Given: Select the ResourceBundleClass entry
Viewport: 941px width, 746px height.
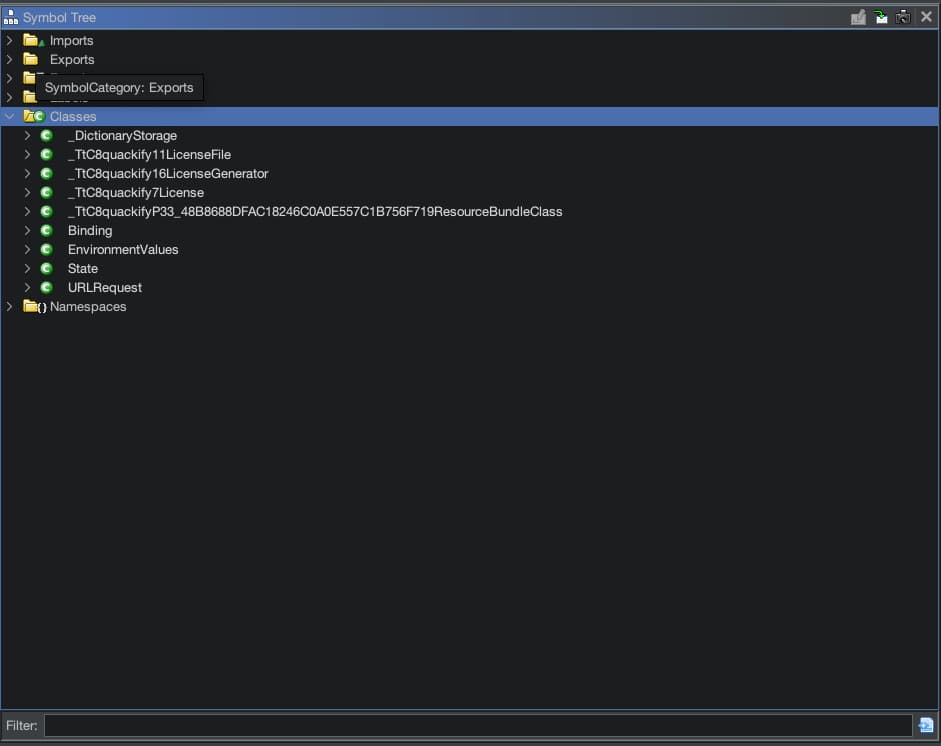Looking at the screenshot, I should [314, 212].
